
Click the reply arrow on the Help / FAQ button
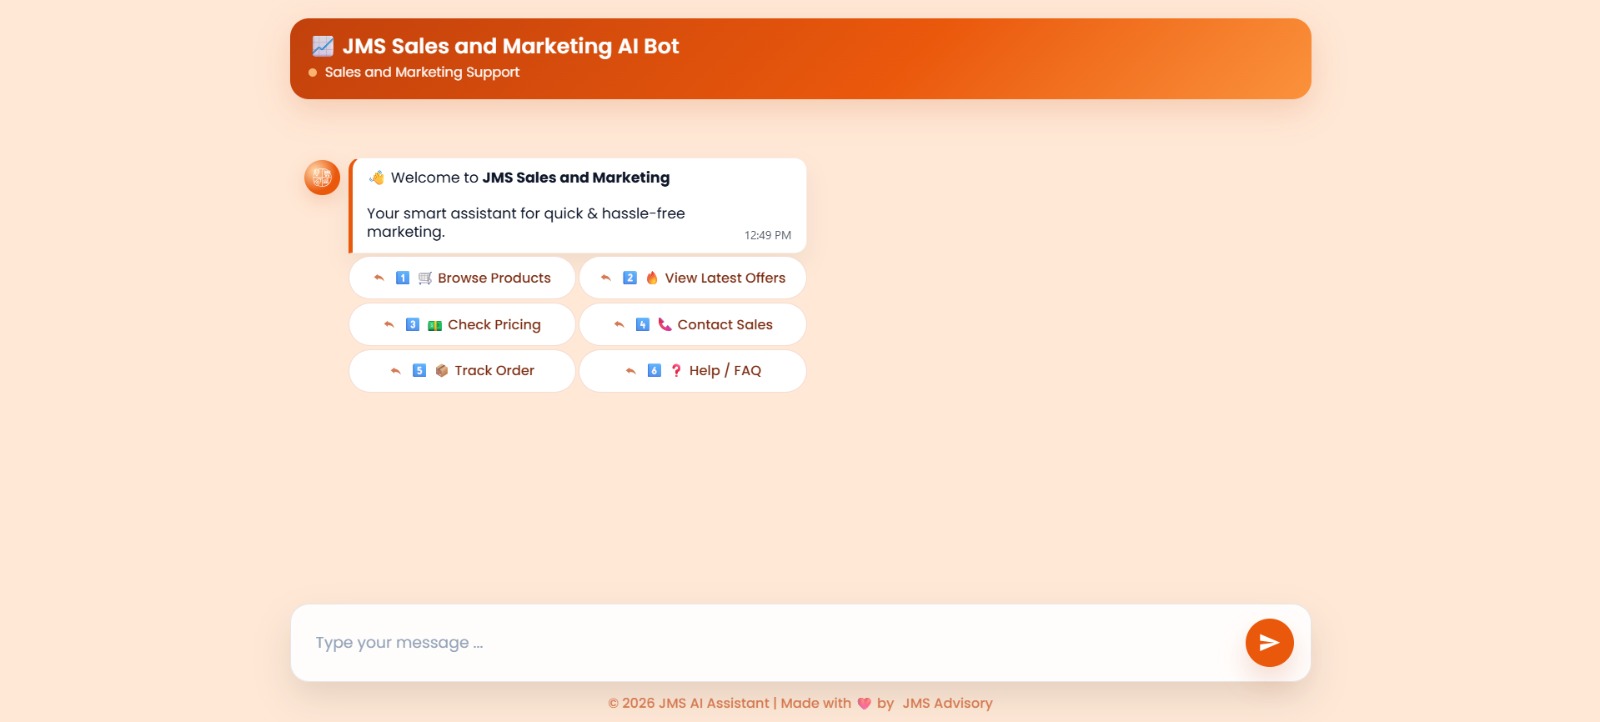click(x=631, y=371)
